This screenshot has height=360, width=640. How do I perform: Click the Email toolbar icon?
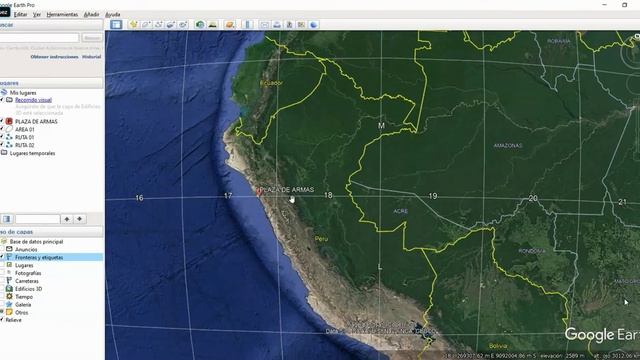tap(264, 24)
